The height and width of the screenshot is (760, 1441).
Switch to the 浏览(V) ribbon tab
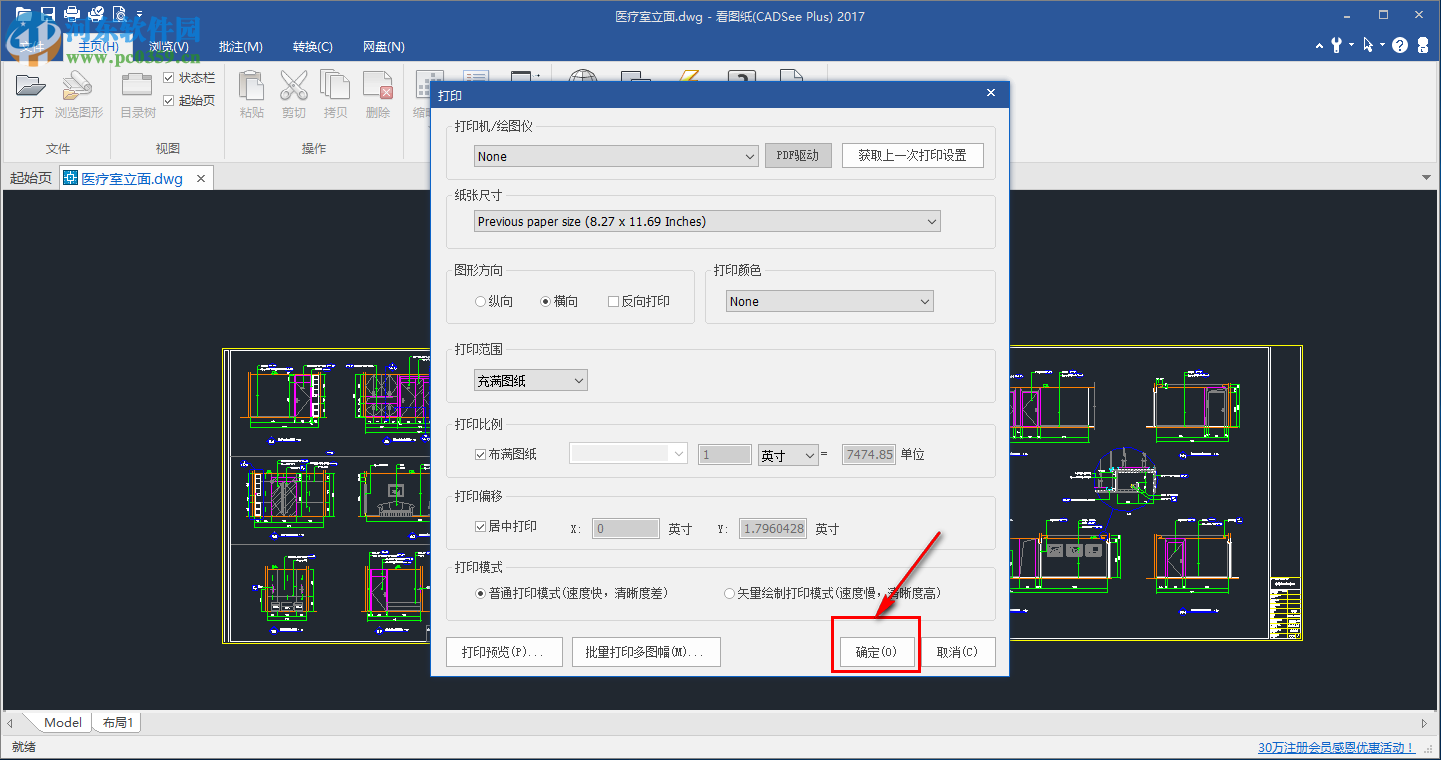pyautogui.click(x=169, y=47)
